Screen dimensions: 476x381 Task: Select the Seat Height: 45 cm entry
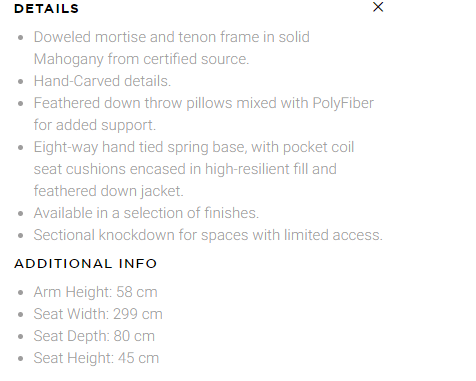click(x=96, y=358)
